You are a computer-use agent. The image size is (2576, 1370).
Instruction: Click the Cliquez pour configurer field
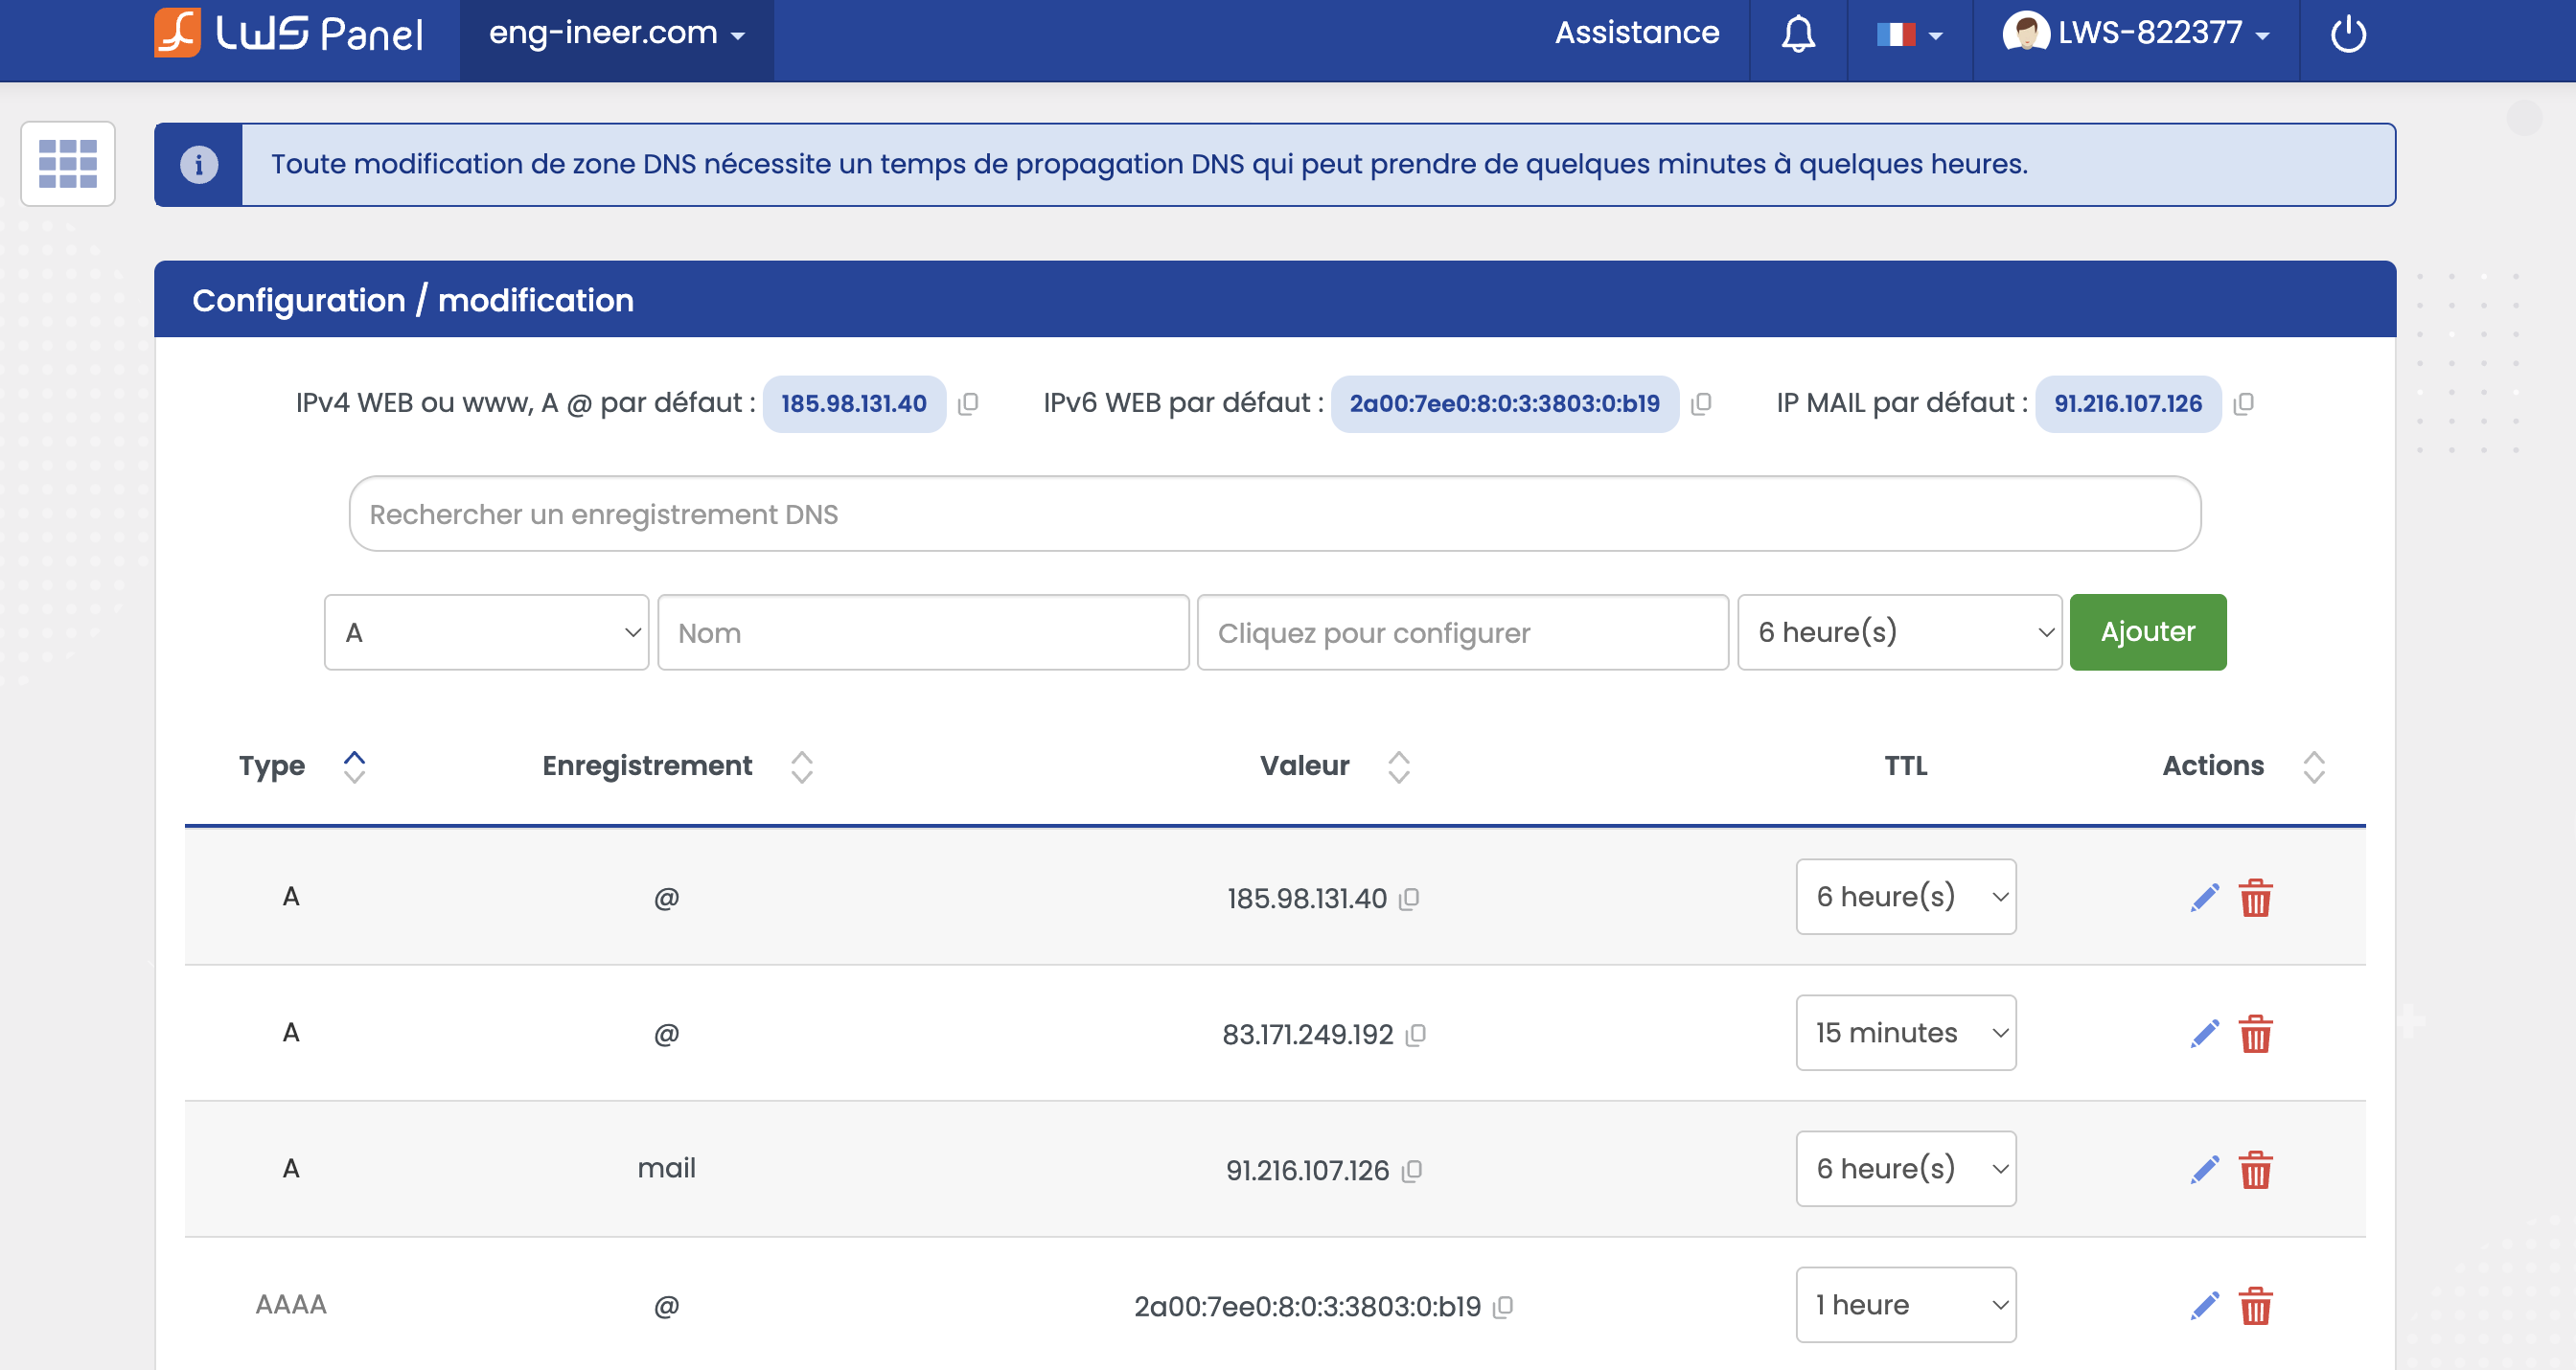click(x=1462, y=632)
